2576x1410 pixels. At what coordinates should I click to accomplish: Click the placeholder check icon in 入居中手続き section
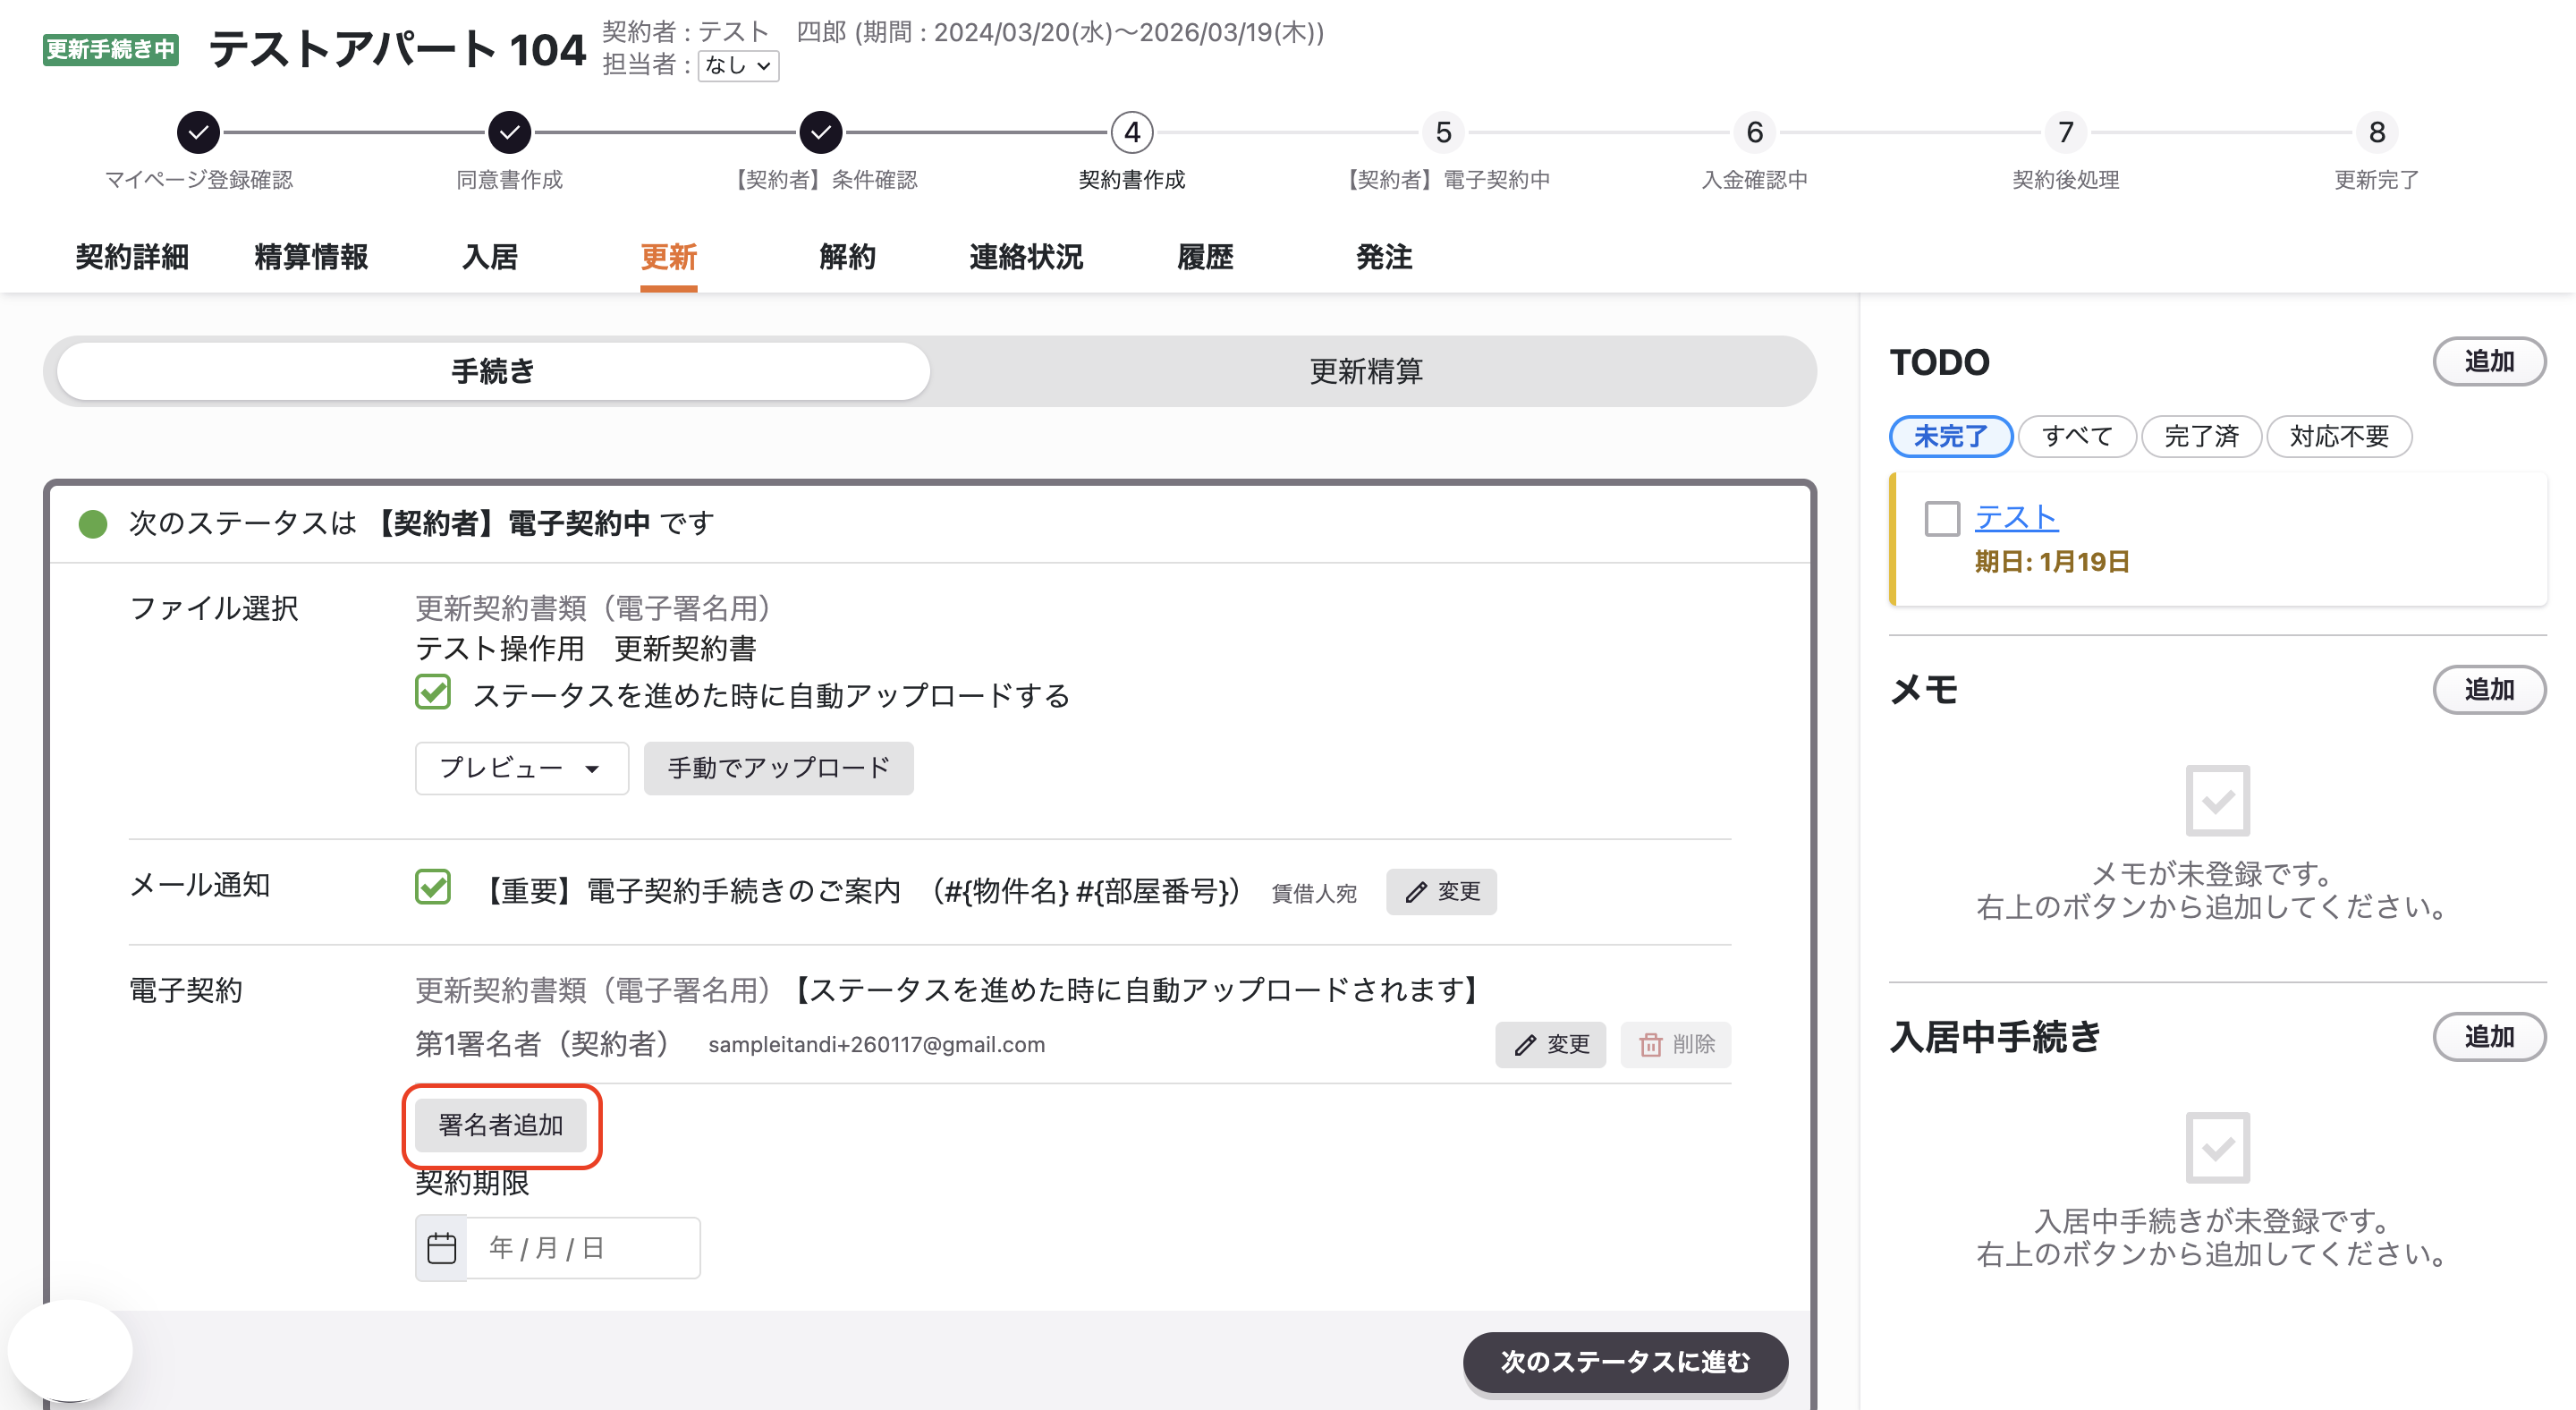click(x=2217, y=1147)
